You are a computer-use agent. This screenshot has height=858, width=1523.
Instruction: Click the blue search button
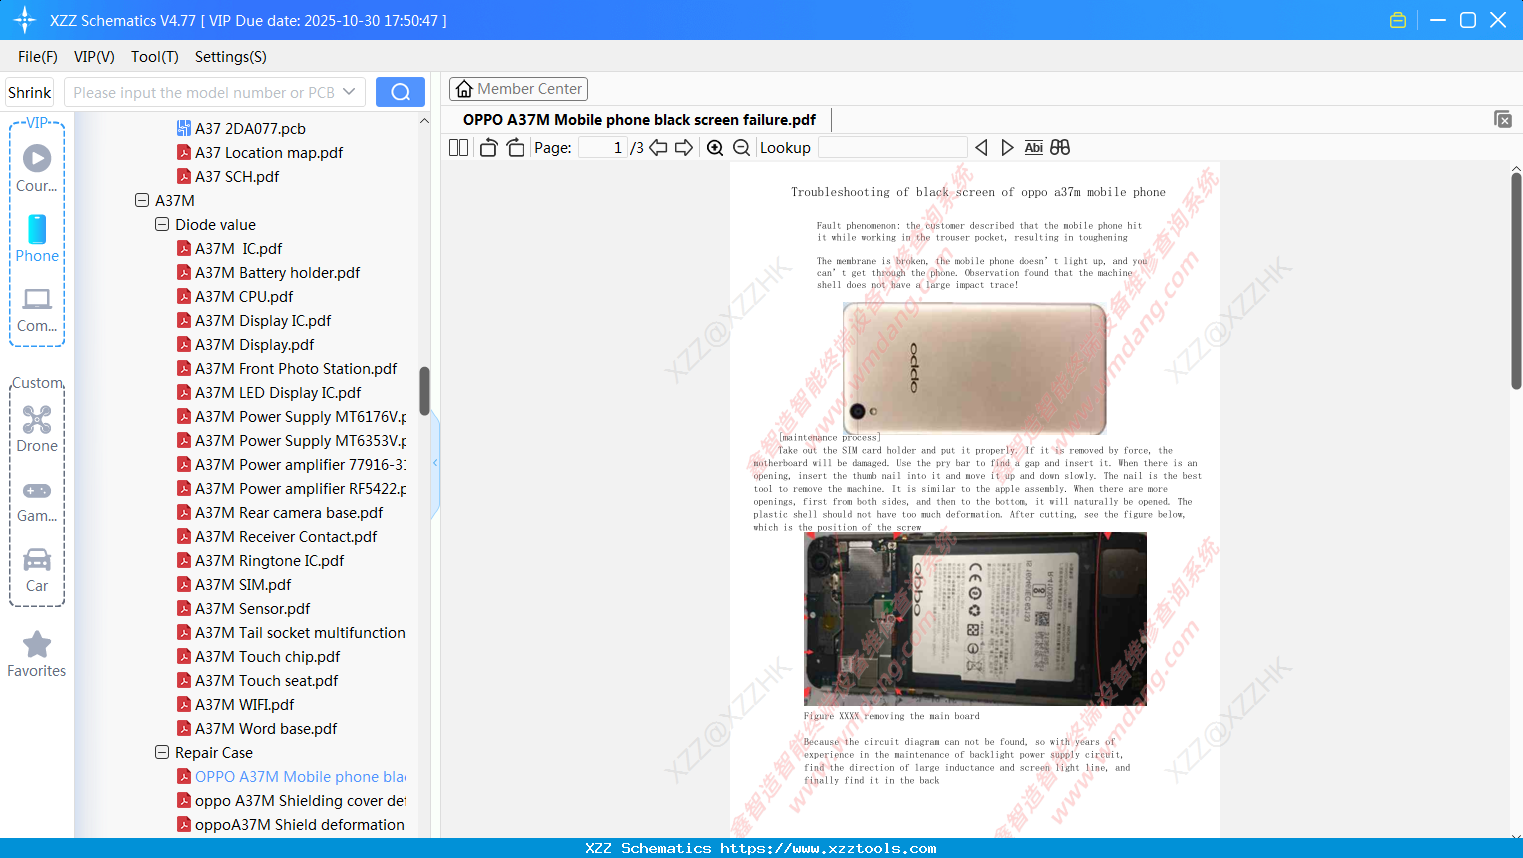pos(400,92)
